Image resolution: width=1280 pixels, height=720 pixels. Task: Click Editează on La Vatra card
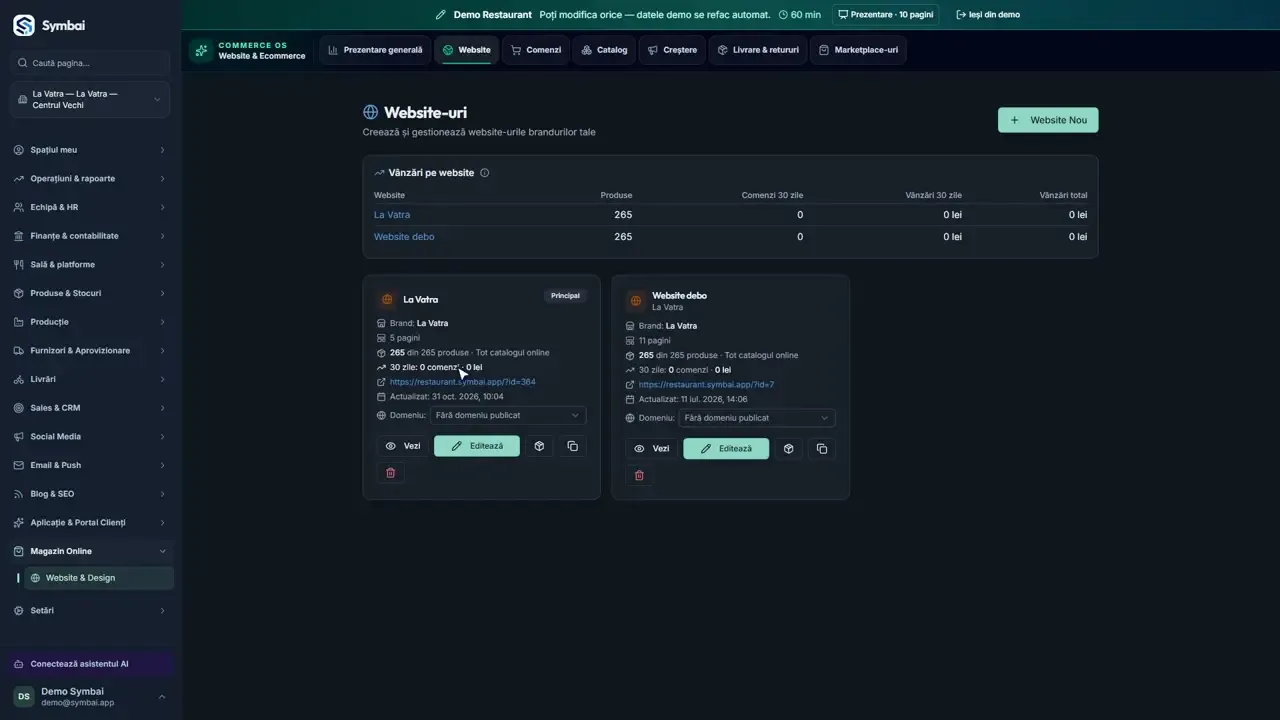pyautogui.click(x=477, y=446)
